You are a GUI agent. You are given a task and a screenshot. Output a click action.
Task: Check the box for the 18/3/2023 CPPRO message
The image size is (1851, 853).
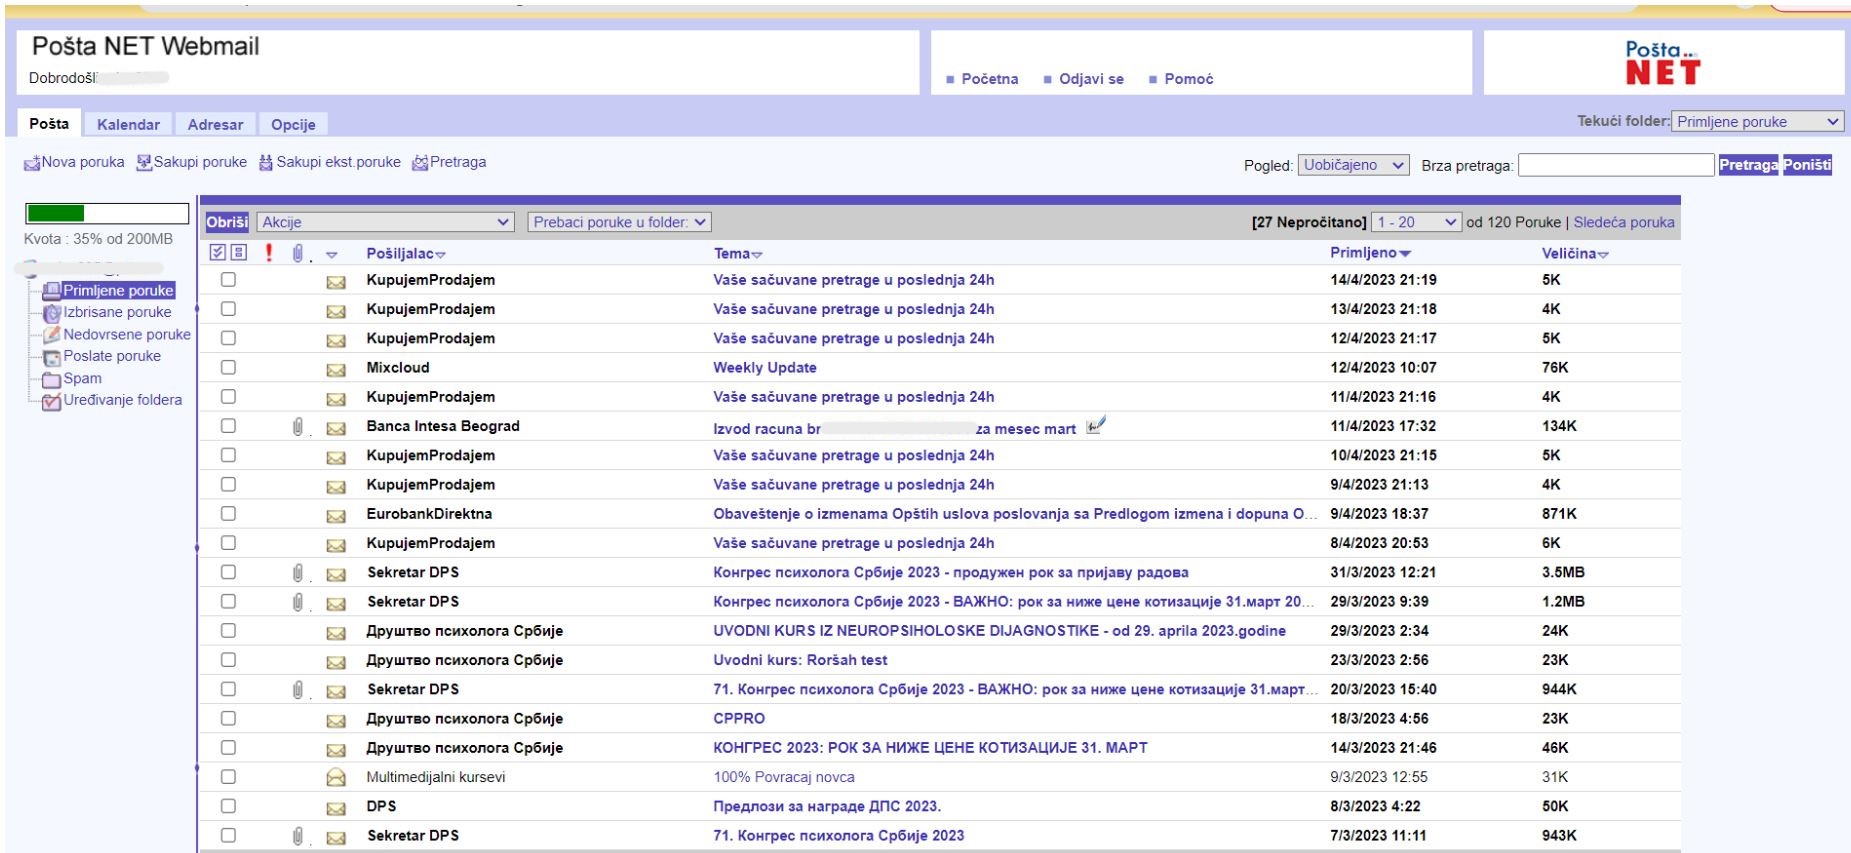point(228,718)
